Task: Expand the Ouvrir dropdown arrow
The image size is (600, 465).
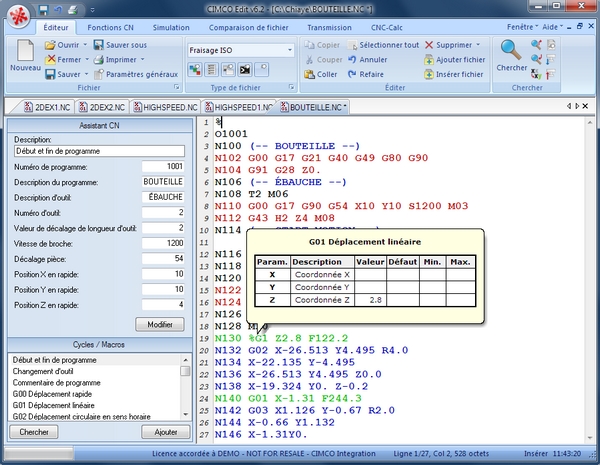Action: click(x=85, y=45)
